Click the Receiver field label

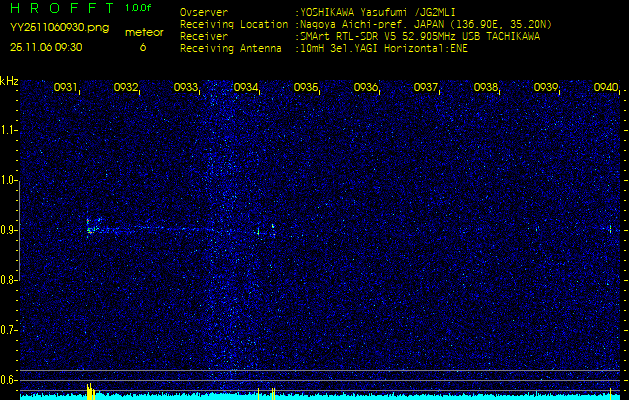(x=204, y=37)
